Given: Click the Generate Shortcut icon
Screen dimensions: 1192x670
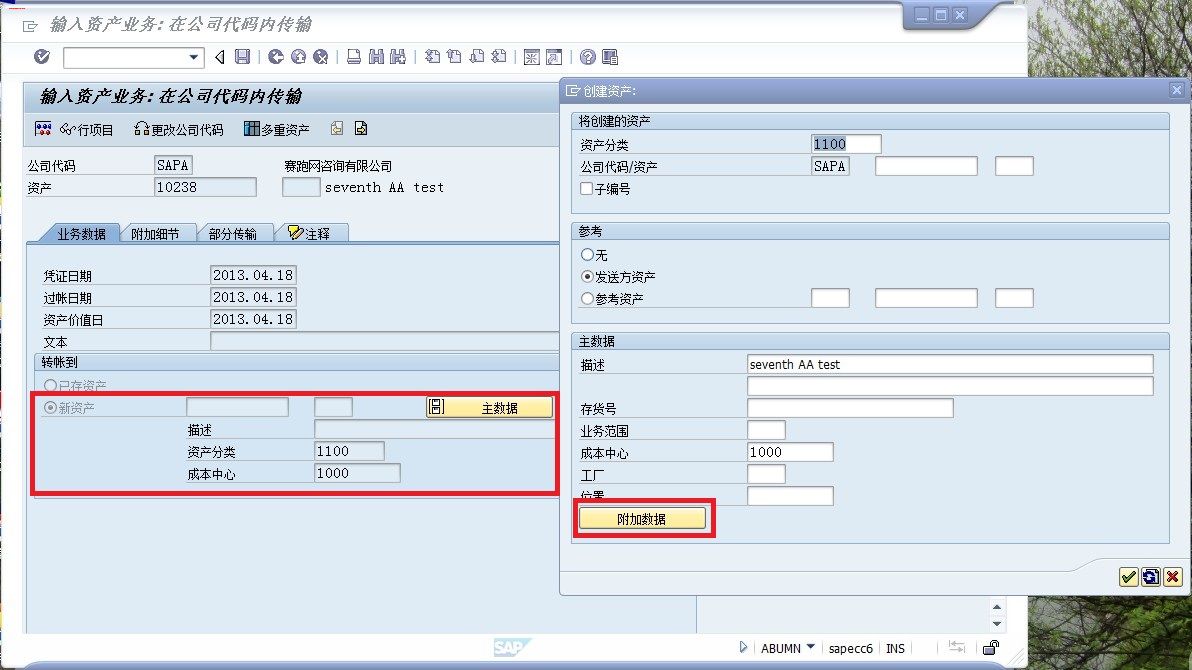Looking at the screenshot, I should pyautogui.click(x=554, y=56).
